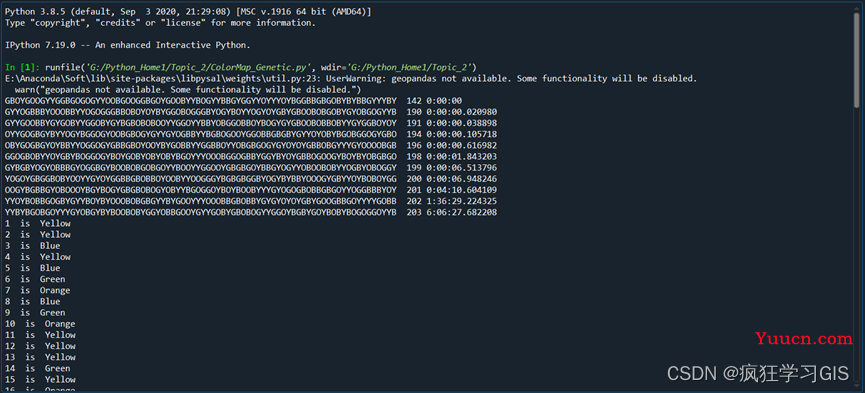The image size is (865, 393).
Task: Click the 'Type "copyright", "credits" or "license"' line
Action: coord(161,23)
